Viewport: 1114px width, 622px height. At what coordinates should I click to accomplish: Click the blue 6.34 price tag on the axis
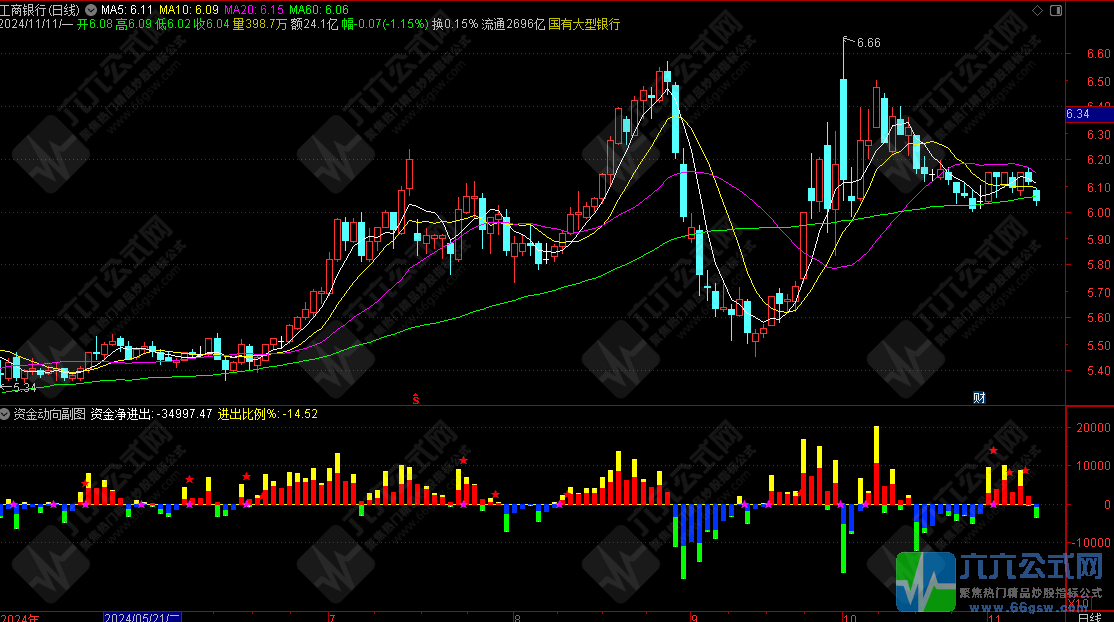(x=1089, y=114)
